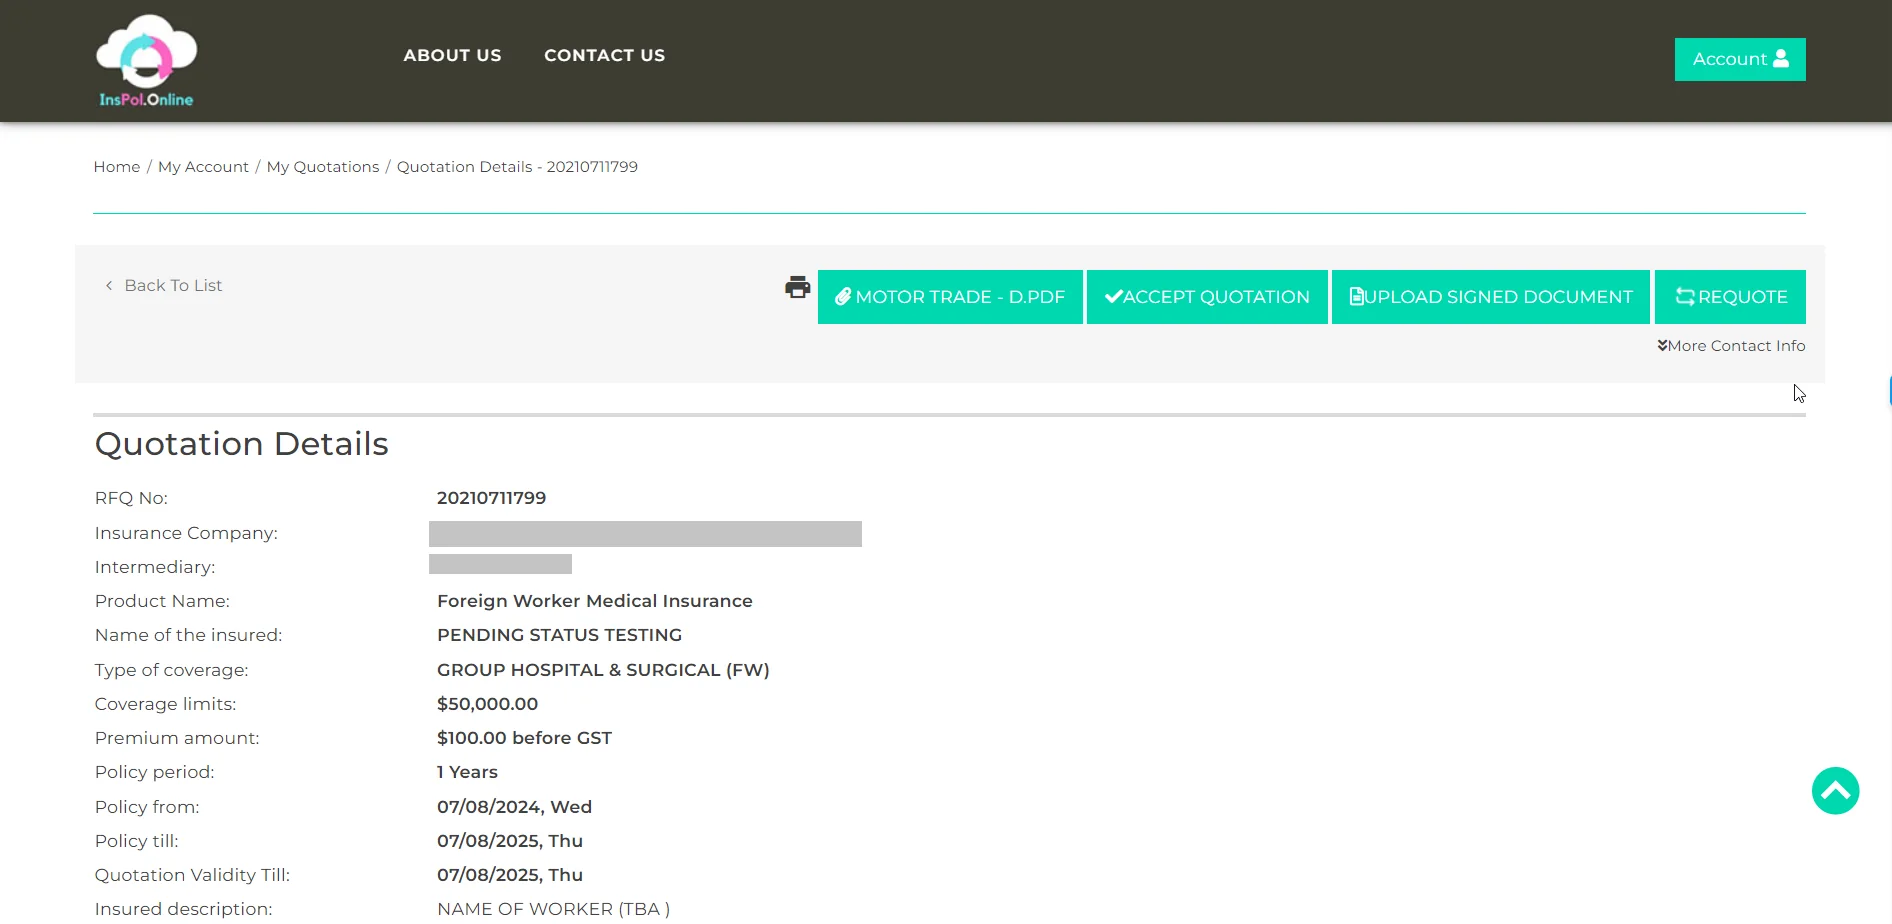Select GROUP HOSPITAL & SURGICAL (FW) text
The width and height of the screenshot is (1892, 924).
(x=603, y=670)
